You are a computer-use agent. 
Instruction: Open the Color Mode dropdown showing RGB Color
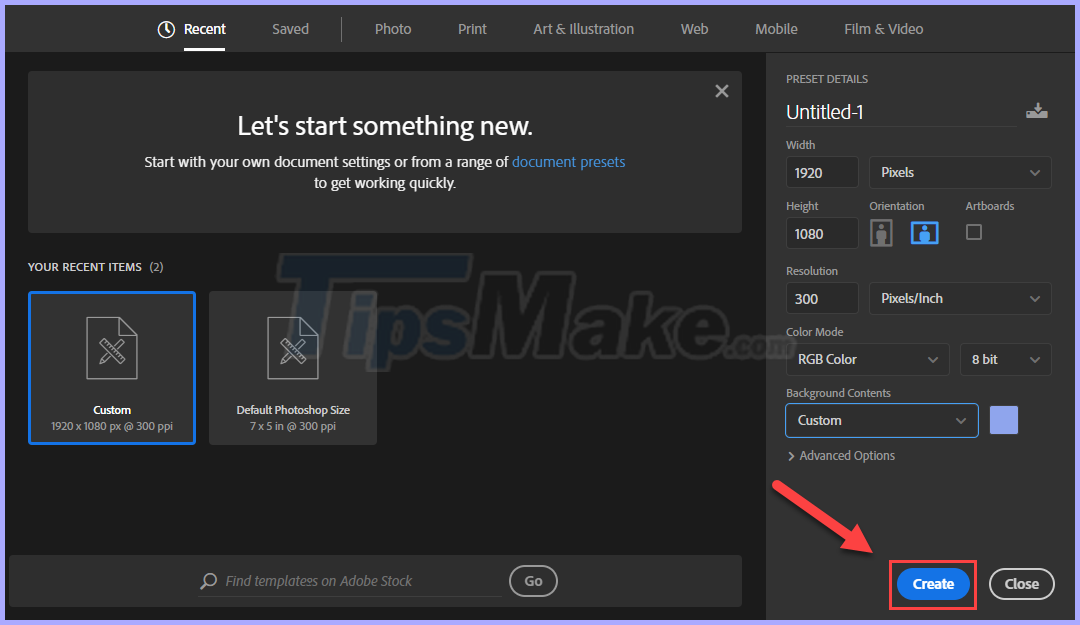pyautogui.click(x=866, y=358)
